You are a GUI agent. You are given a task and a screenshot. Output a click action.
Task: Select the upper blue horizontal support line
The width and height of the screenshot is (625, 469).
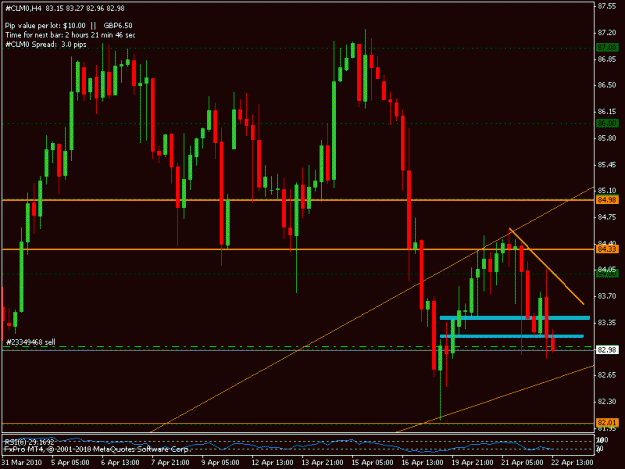point(515,318)
